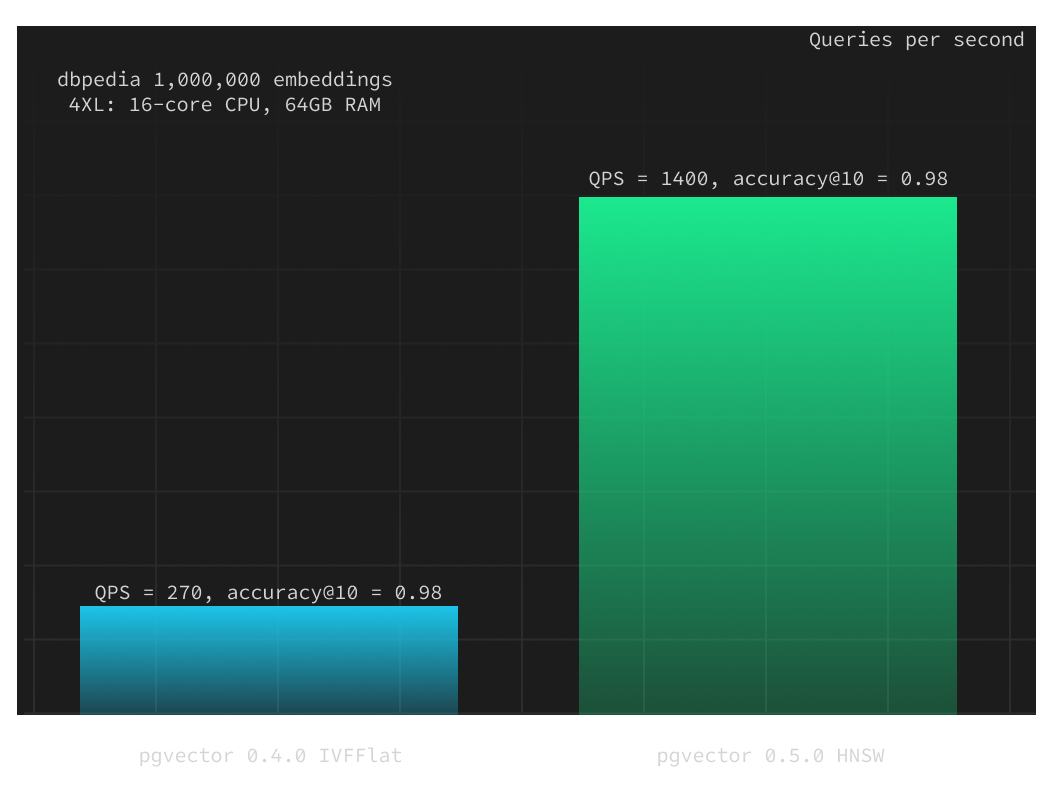Click the "pgvector 0.5.0 HNSW" axis label

click(x=770, y=756)
